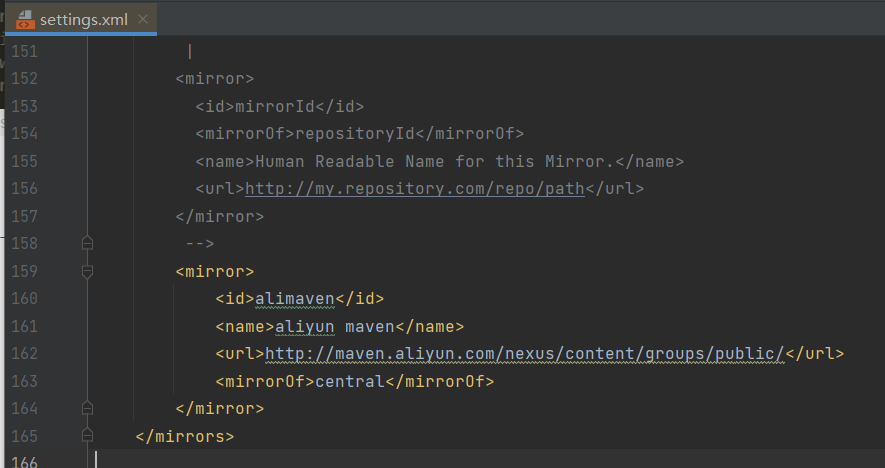Click the 'central' mirrorOf value
The height and width of the screenshot is (468, 885).
point(350,382)
